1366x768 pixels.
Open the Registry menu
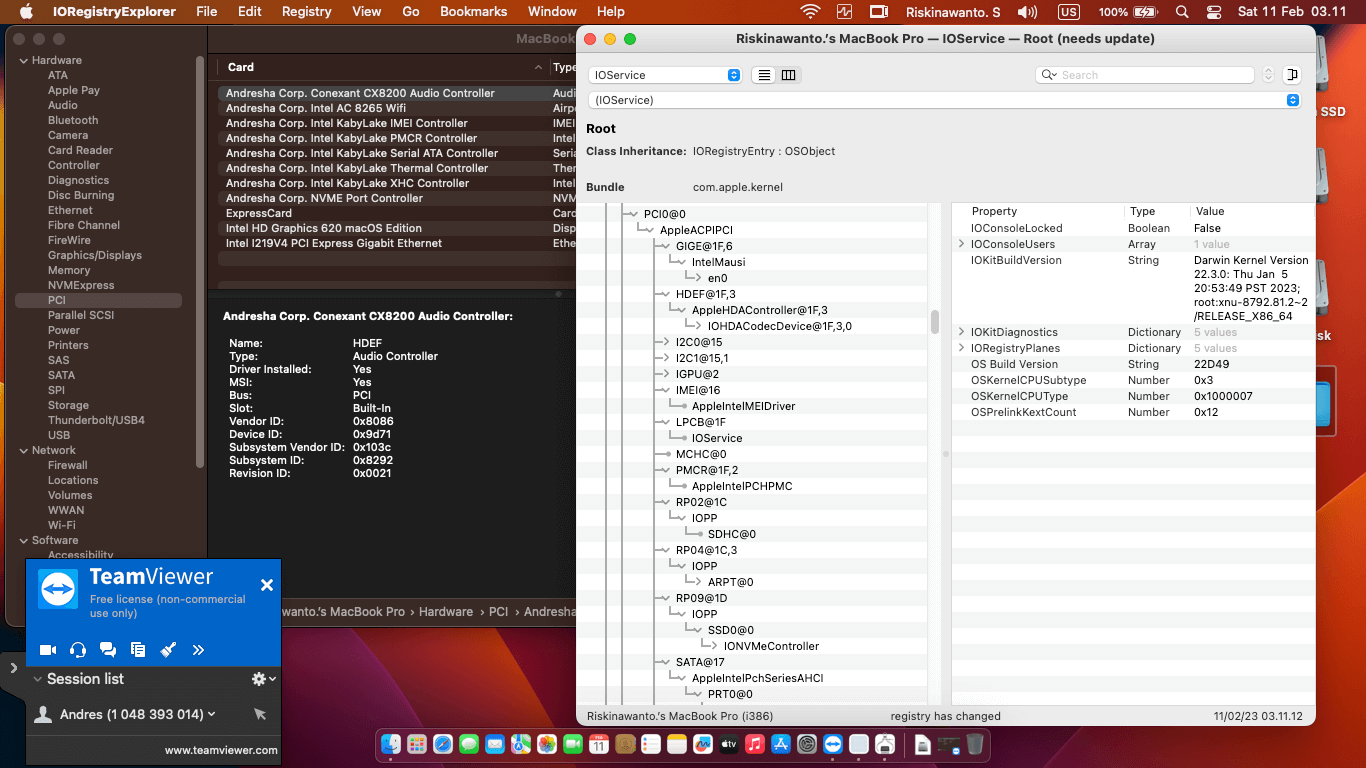[306, 12]
